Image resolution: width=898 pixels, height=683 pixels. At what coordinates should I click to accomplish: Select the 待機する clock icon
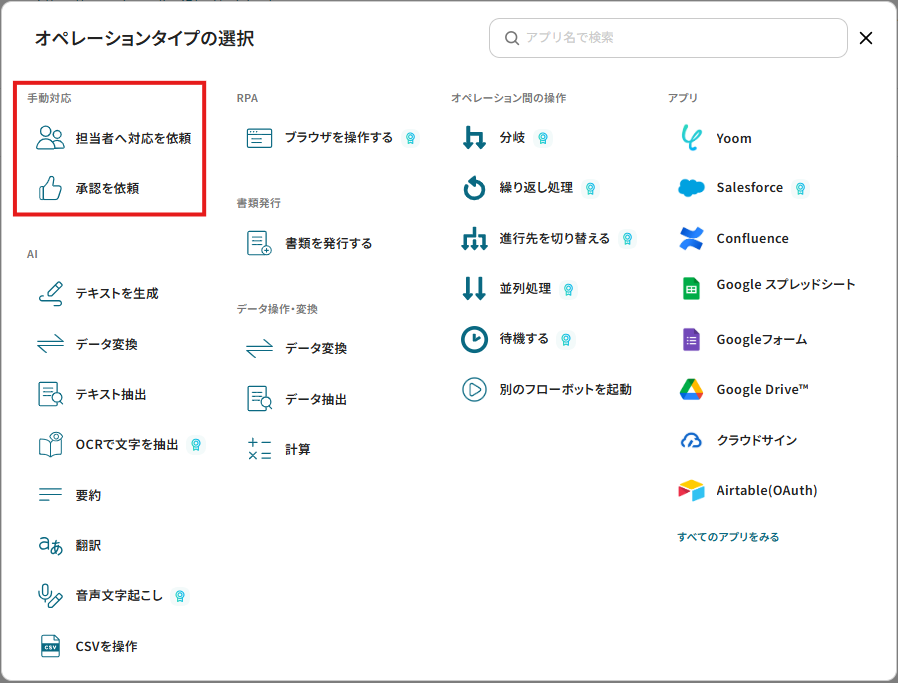tap(474, 339)
